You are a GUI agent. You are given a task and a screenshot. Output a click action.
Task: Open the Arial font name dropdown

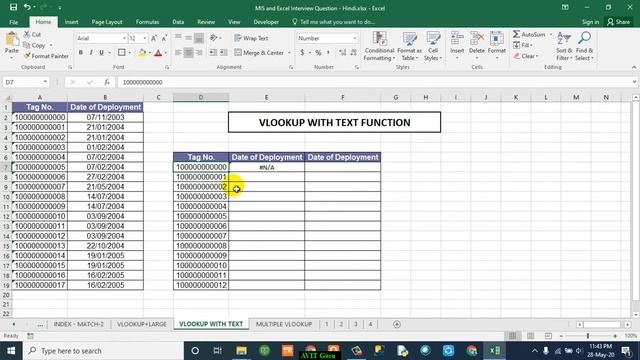(x=124, y=38)
